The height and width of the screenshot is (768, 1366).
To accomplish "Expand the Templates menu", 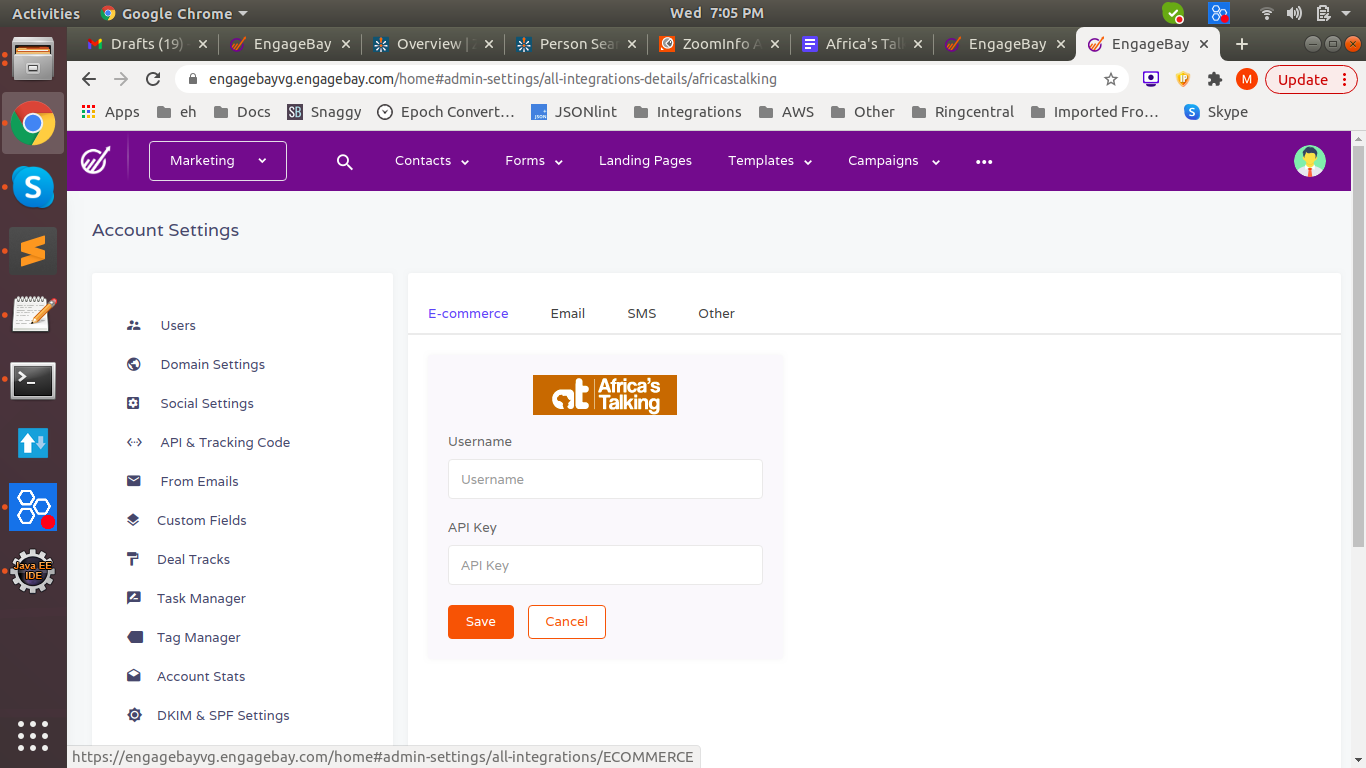I will [770, 161].
